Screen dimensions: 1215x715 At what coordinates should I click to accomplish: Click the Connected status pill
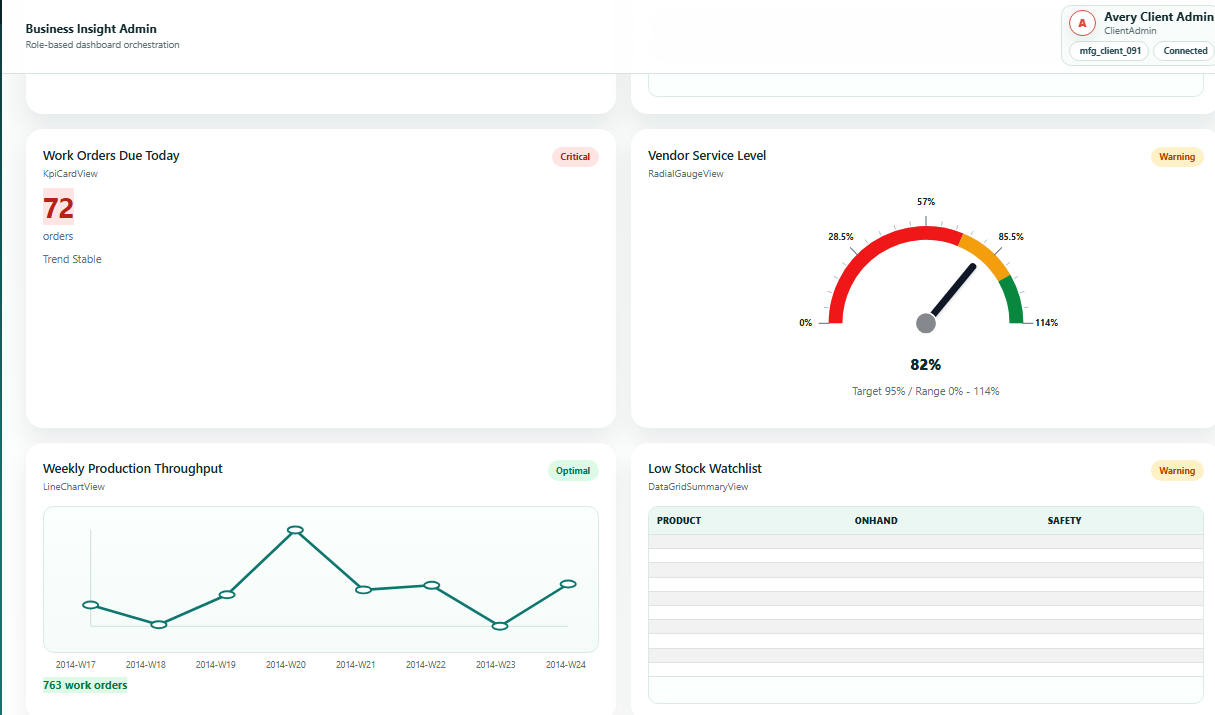coord(1186,51)
